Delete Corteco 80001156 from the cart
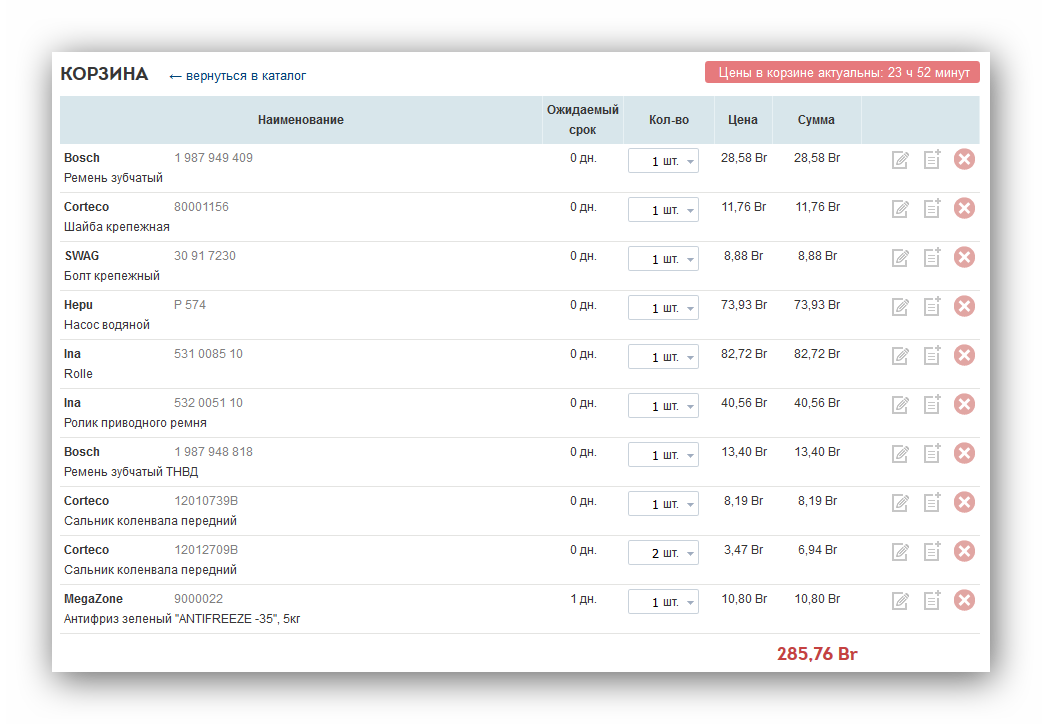1042x724 pixels. 964,209
